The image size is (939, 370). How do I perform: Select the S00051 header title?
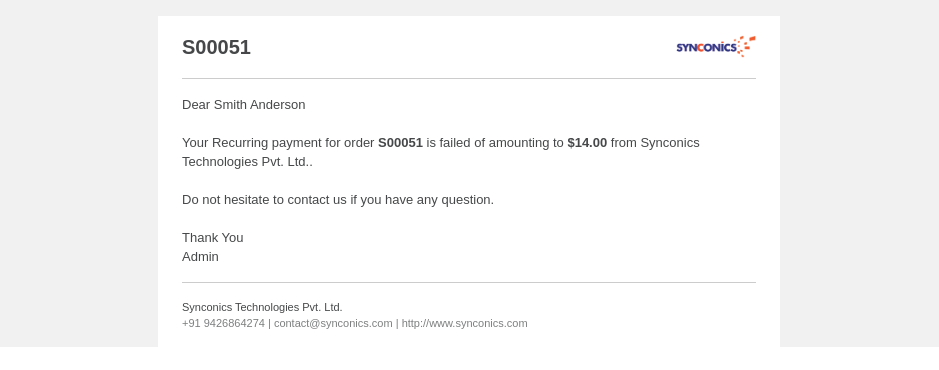point(216,47)
